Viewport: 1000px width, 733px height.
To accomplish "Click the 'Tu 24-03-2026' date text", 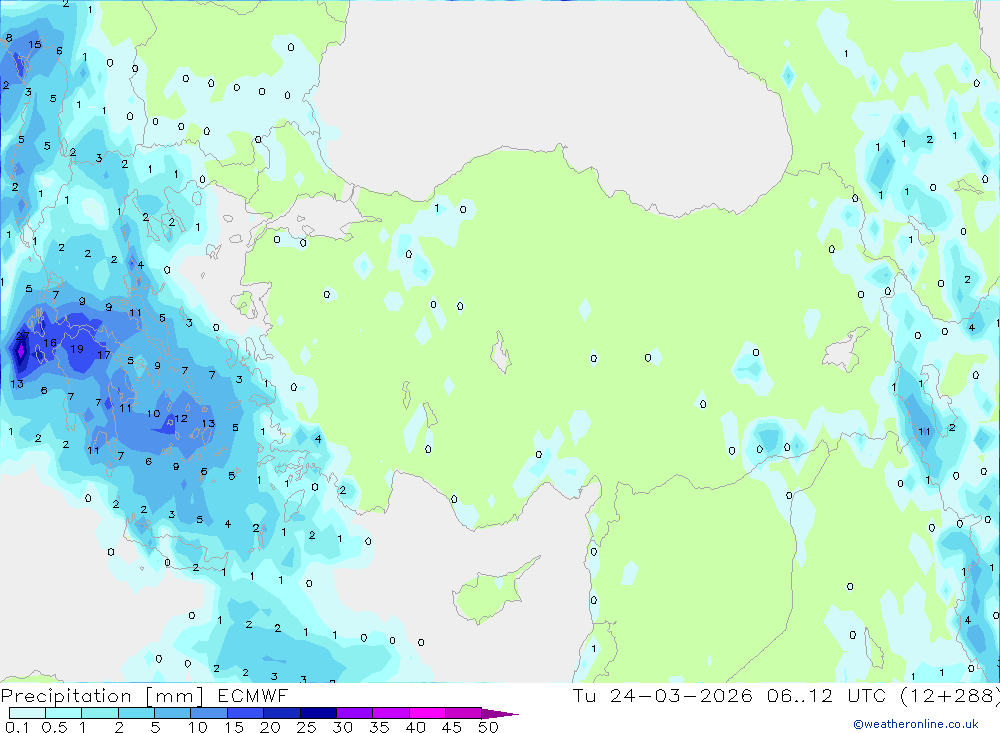I will point(662,695).
